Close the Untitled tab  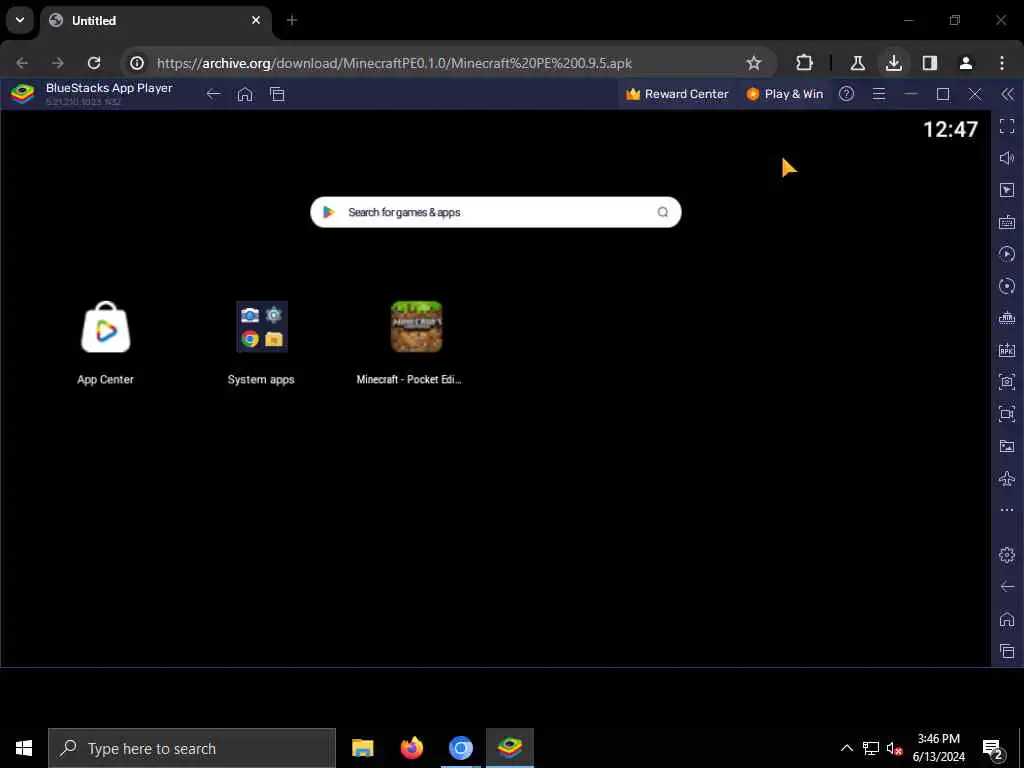coord(256,20)
